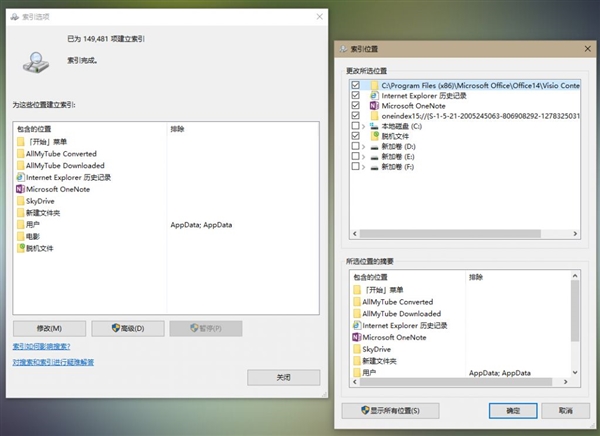600x436 pixels.
Task: Select AllMyTube Downloaded text in 所选位置的摘要
Action: coord(401,314)
